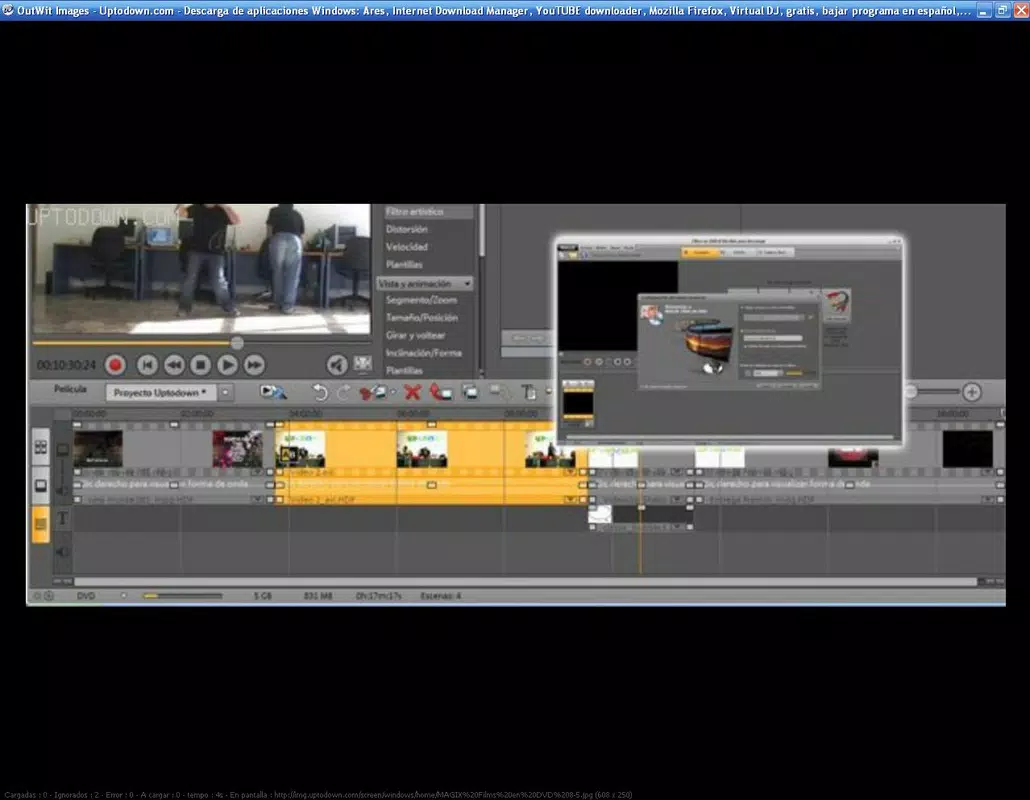Click the audio track speaker icon
The height and width of the screenshot is (800, 1030).
pos(62,552)
